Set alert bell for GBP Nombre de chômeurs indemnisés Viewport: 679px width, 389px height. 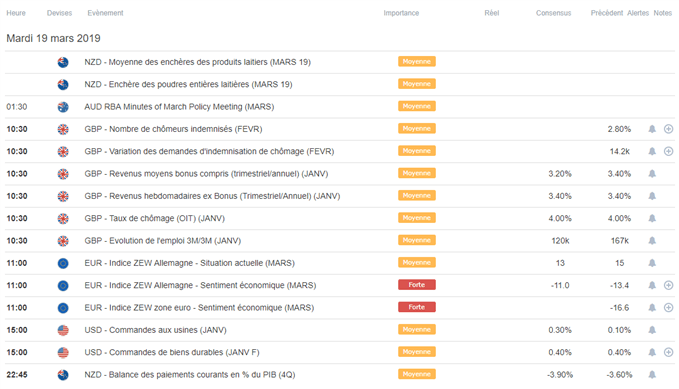pyautogui.click(x=652, y=129)
